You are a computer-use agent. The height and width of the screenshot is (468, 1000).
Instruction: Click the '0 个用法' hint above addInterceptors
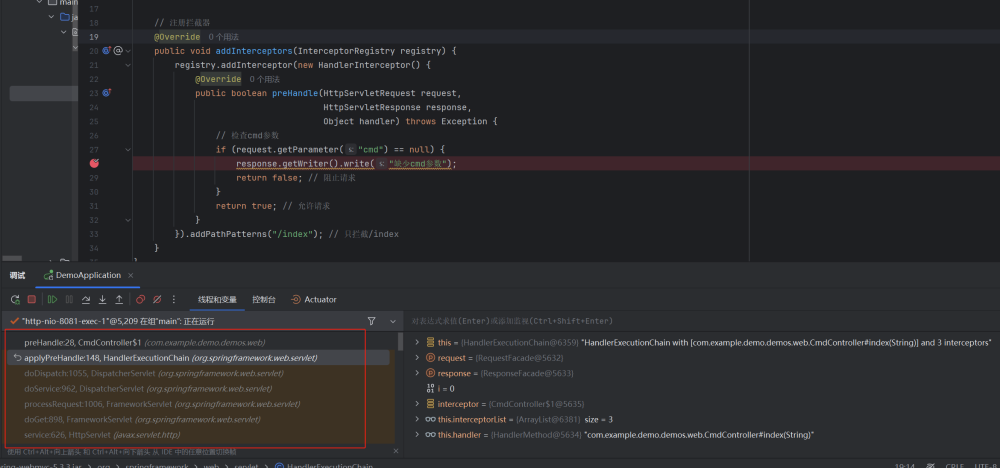pyautogui.click(x=223, y=37)
